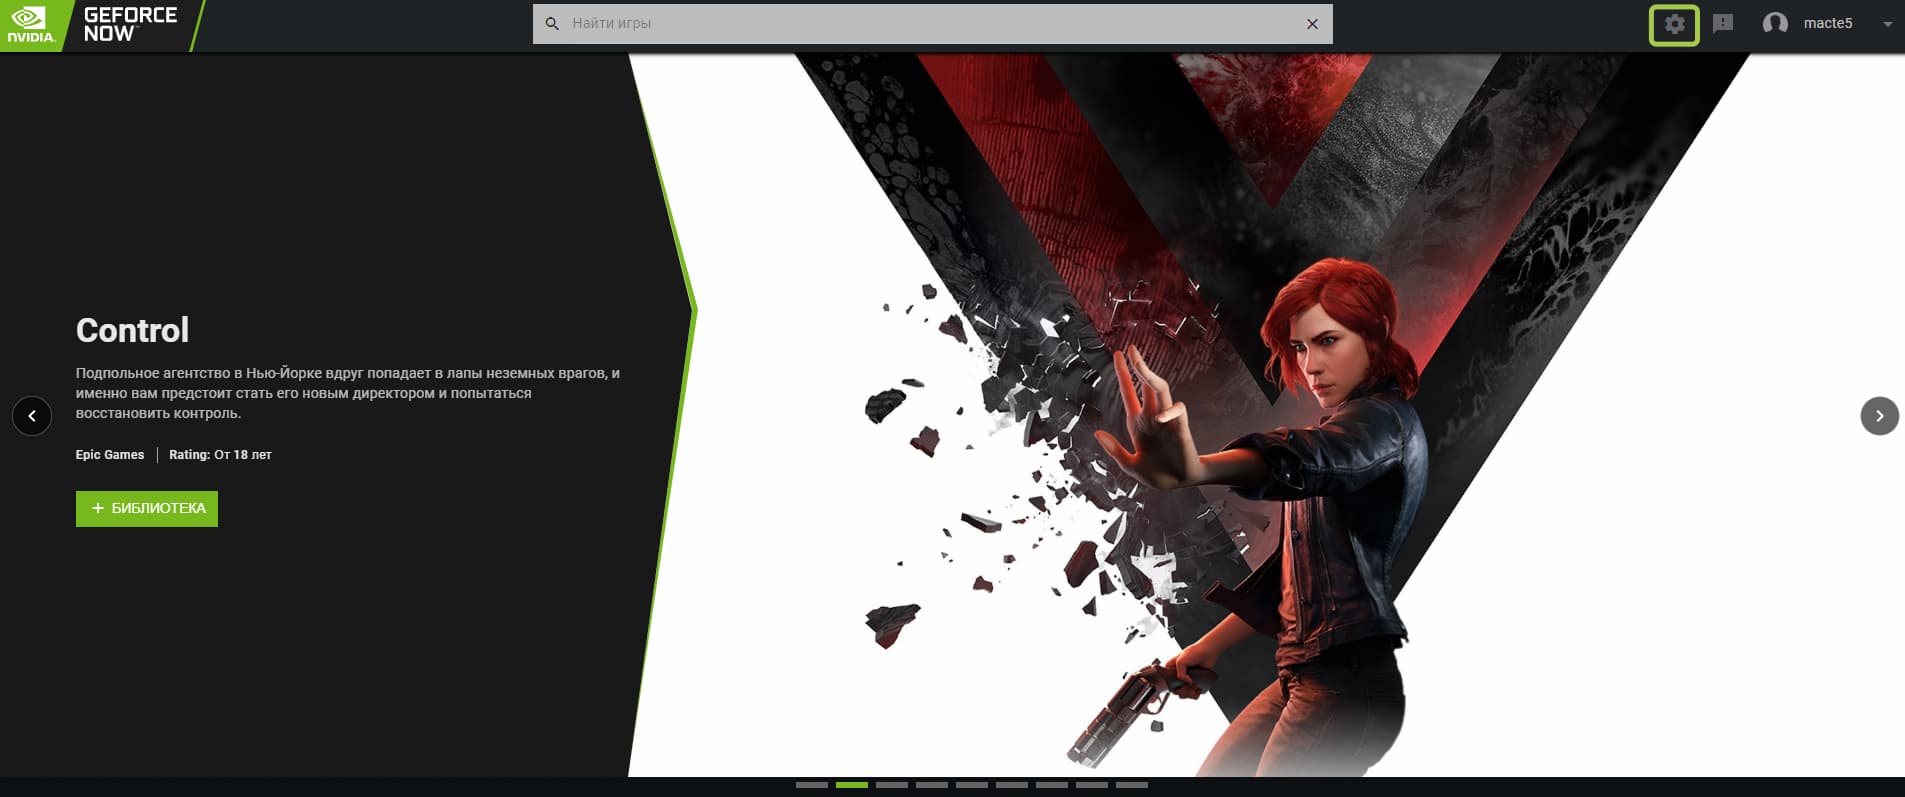Screen dimensions: 1905x797
Task: Select the active green carousel indicator
Action: [x=852, y=785]
